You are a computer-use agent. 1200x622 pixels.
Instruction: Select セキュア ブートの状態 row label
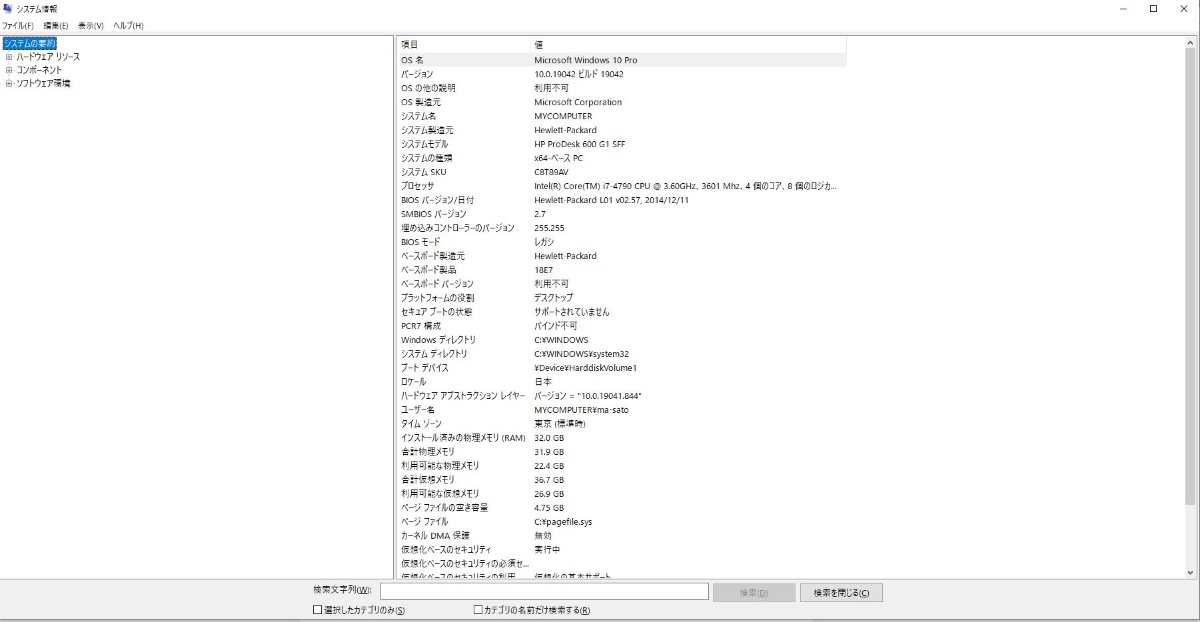[435, 312]
